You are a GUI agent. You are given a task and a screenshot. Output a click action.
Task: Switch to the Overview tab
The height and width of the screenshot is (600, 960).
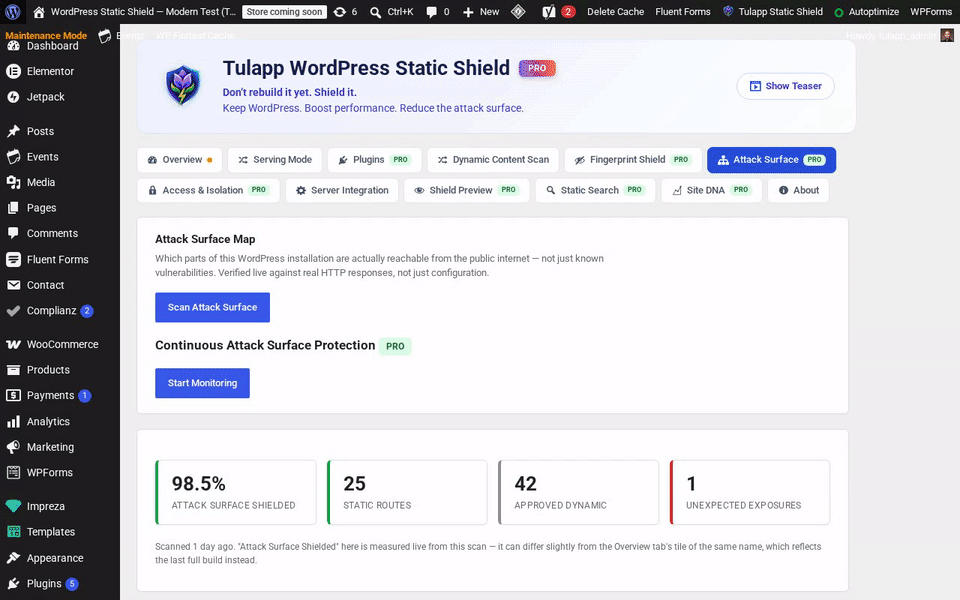[180, 160]
